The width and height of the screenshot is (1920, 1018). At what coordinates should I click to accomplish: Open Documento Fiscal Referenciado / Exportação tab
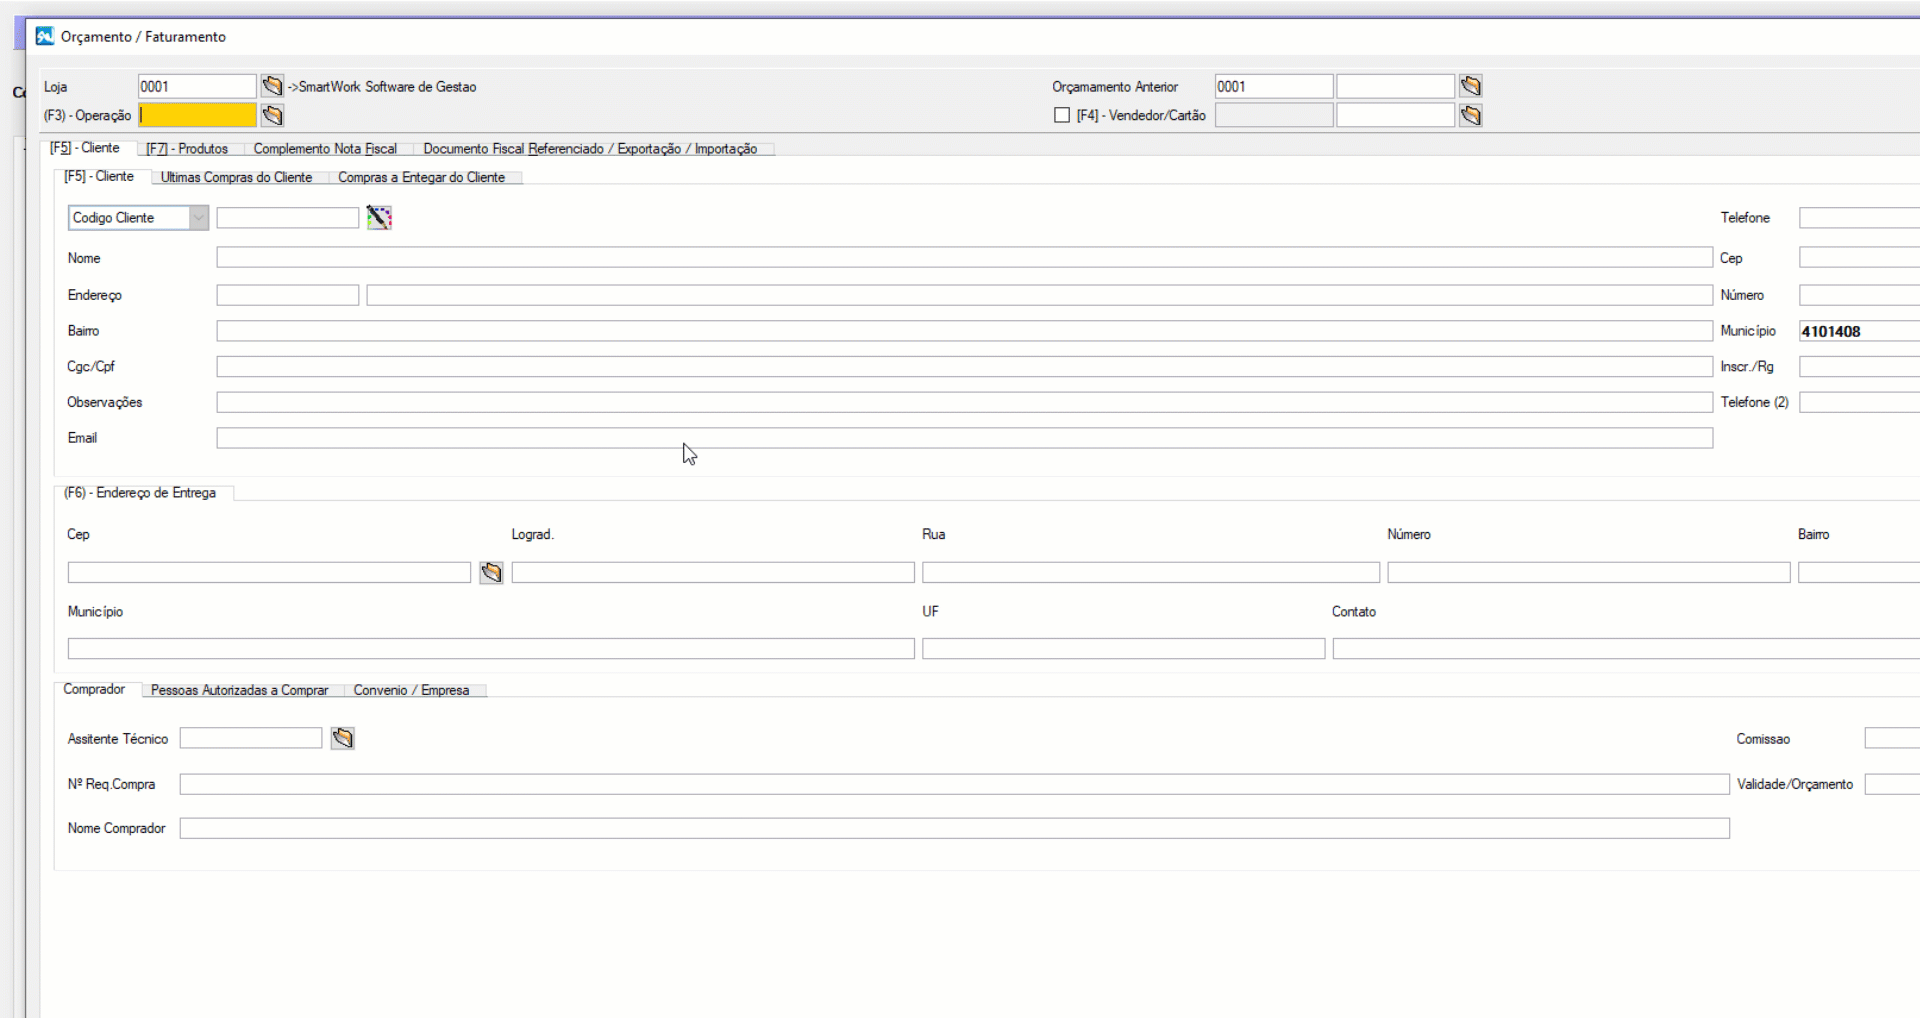pyautogui.click(x=590, y=148)
